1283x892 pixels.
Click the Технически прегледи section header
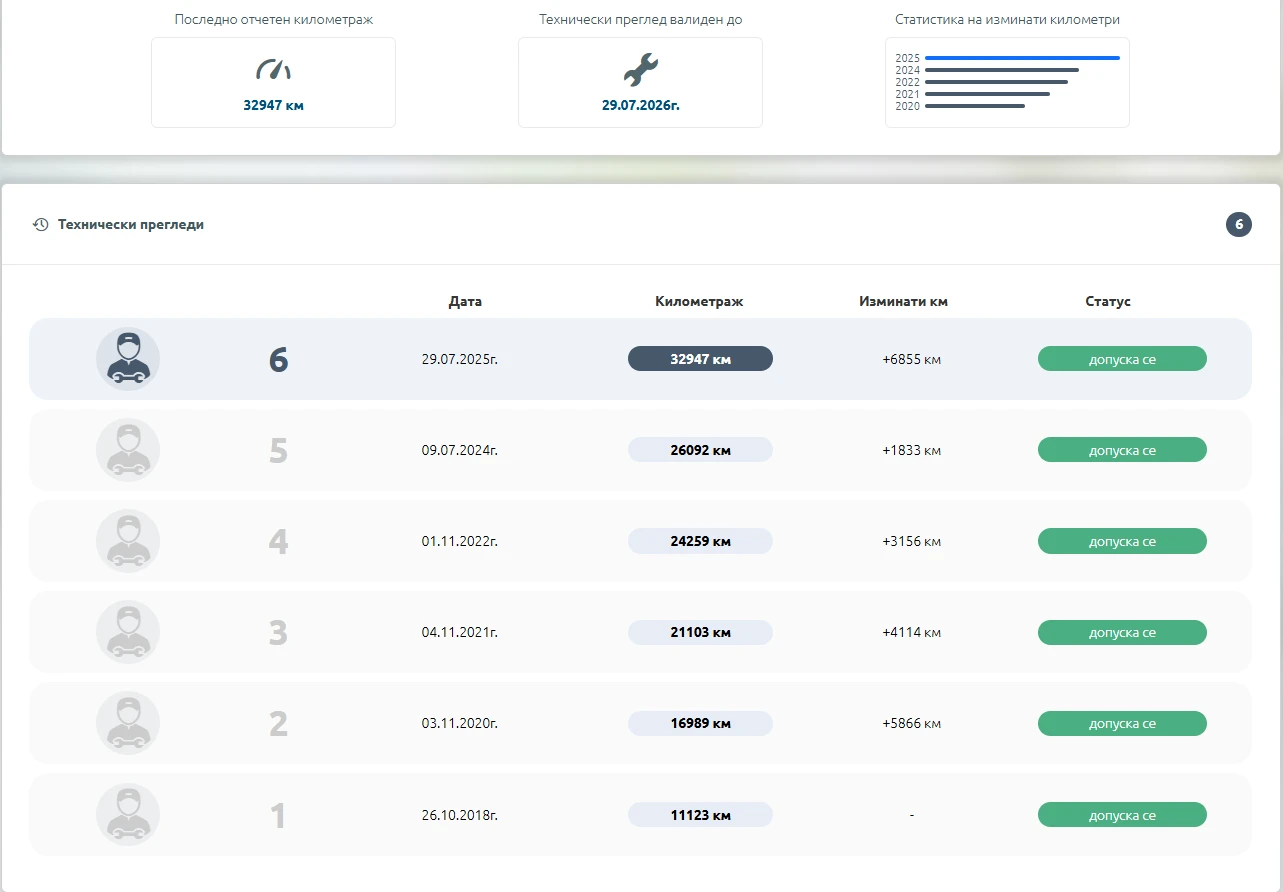click(x=131, y=225)
